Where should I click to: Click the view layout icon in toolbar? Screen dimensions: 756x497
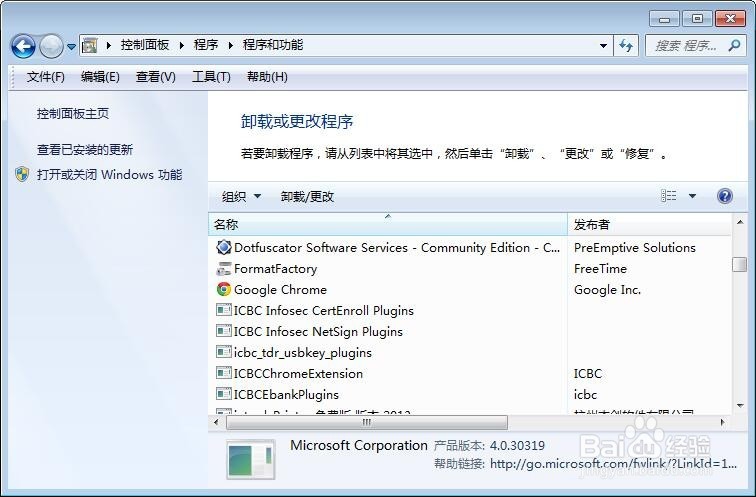pyautogui.click(x=668, y=196)
